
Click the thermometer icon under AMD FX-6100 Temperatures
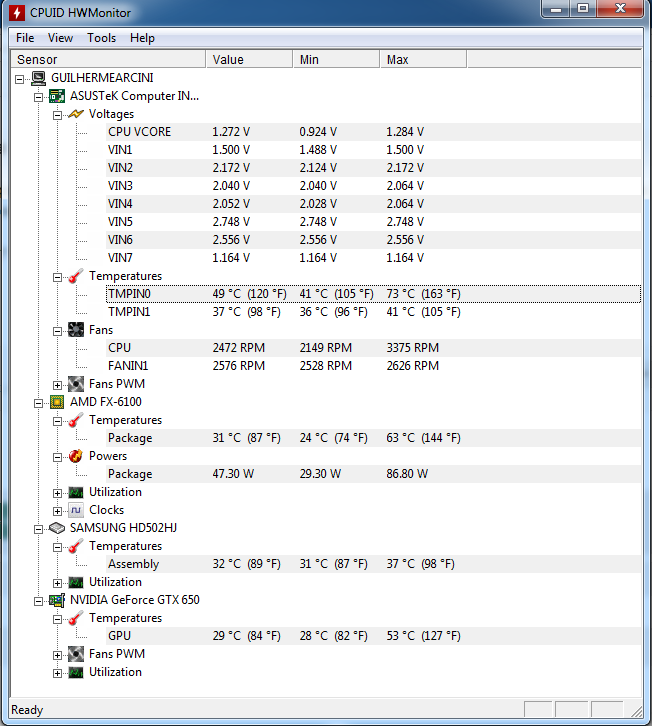coord(75,420)
